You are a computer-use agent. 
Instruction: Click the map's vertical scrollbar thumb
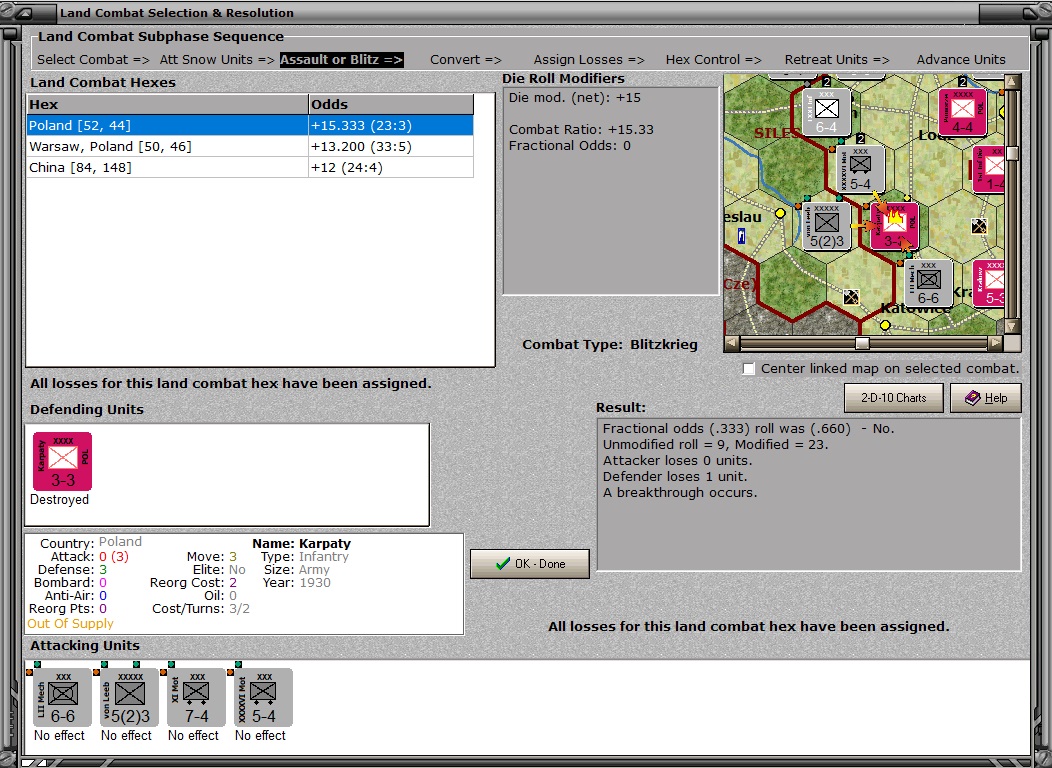click(1012, 153)
